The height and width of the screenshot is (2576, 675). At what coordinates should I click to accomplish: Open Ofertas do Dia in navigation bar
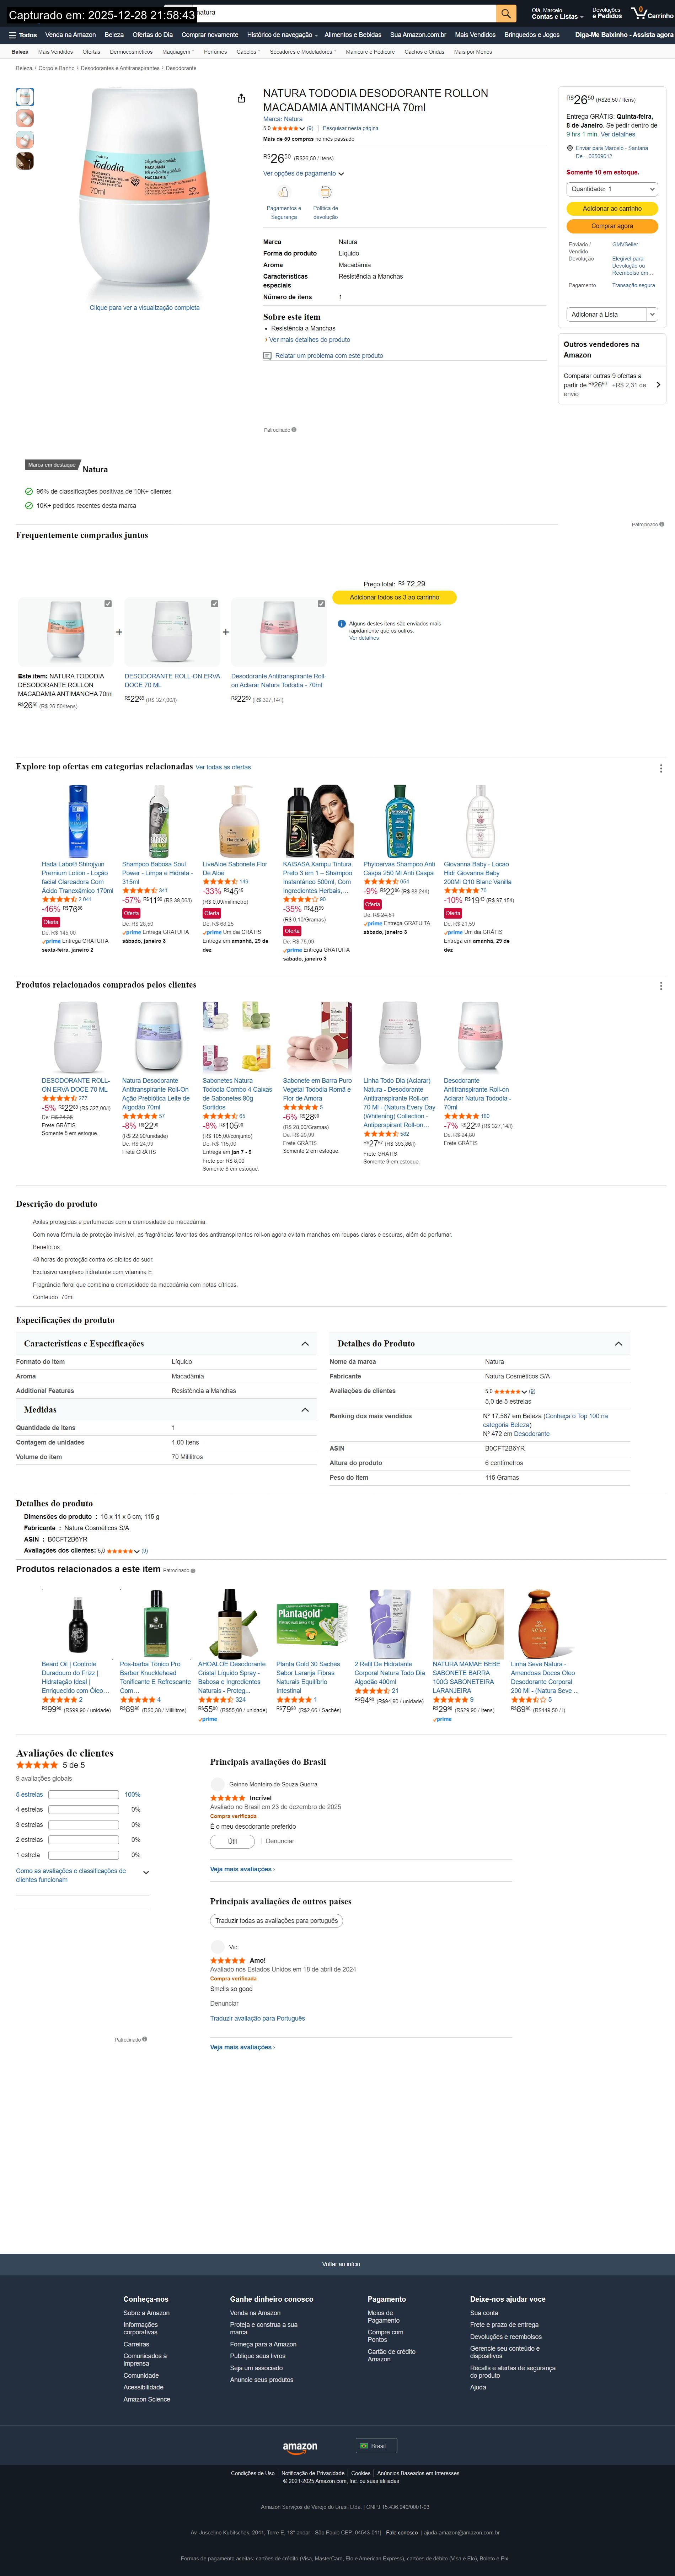pos(152,35)
